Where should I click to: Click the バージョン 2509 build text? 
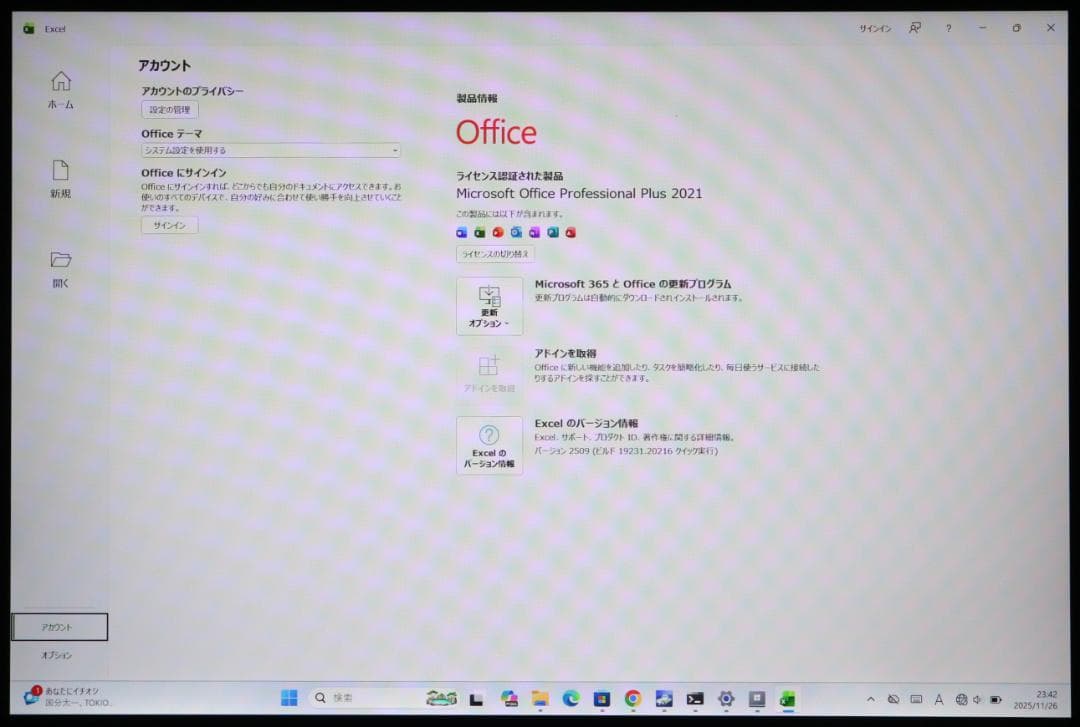(x=626, y=451)
